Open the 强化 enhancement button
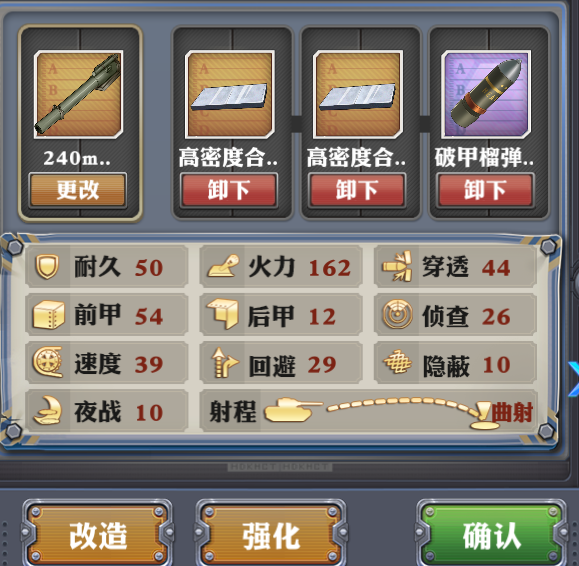The width and height of the screenshot is (579, 566). pyautogui.click(x=271, y=535)
